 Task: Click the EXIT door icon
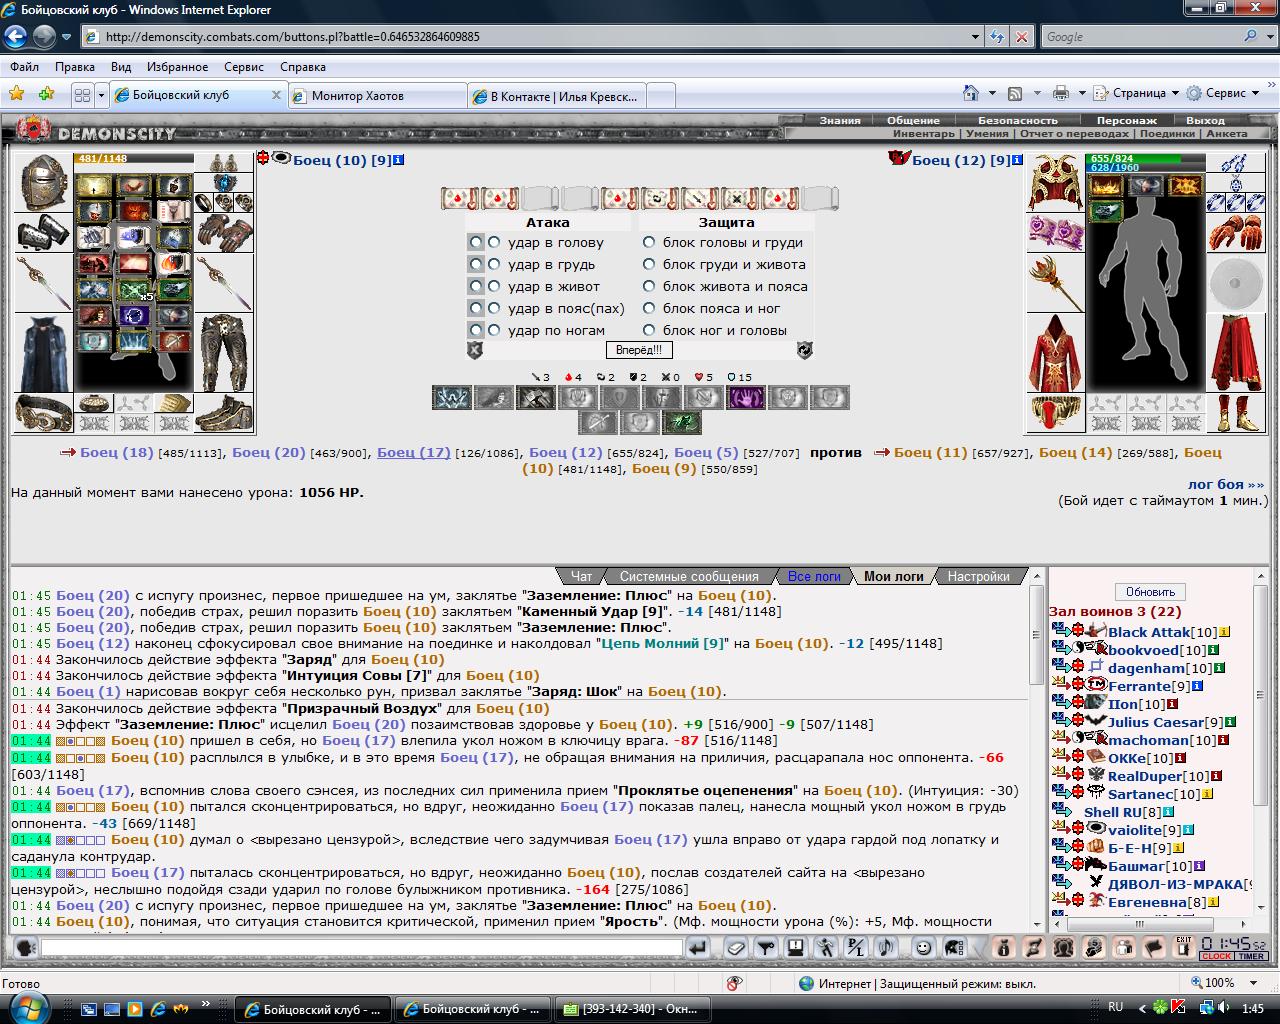point(1184,948)
